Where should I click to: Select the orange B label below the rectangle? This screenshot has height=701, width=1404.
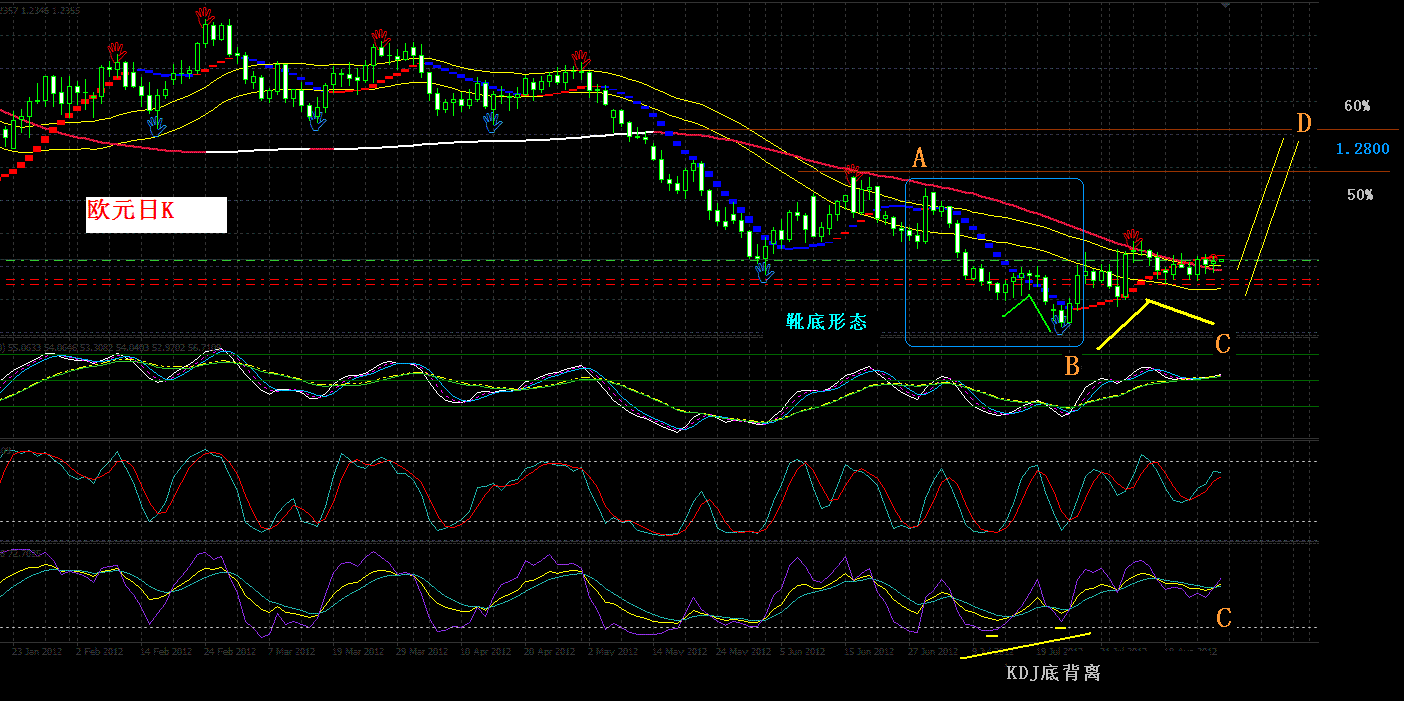(1072, 366)
